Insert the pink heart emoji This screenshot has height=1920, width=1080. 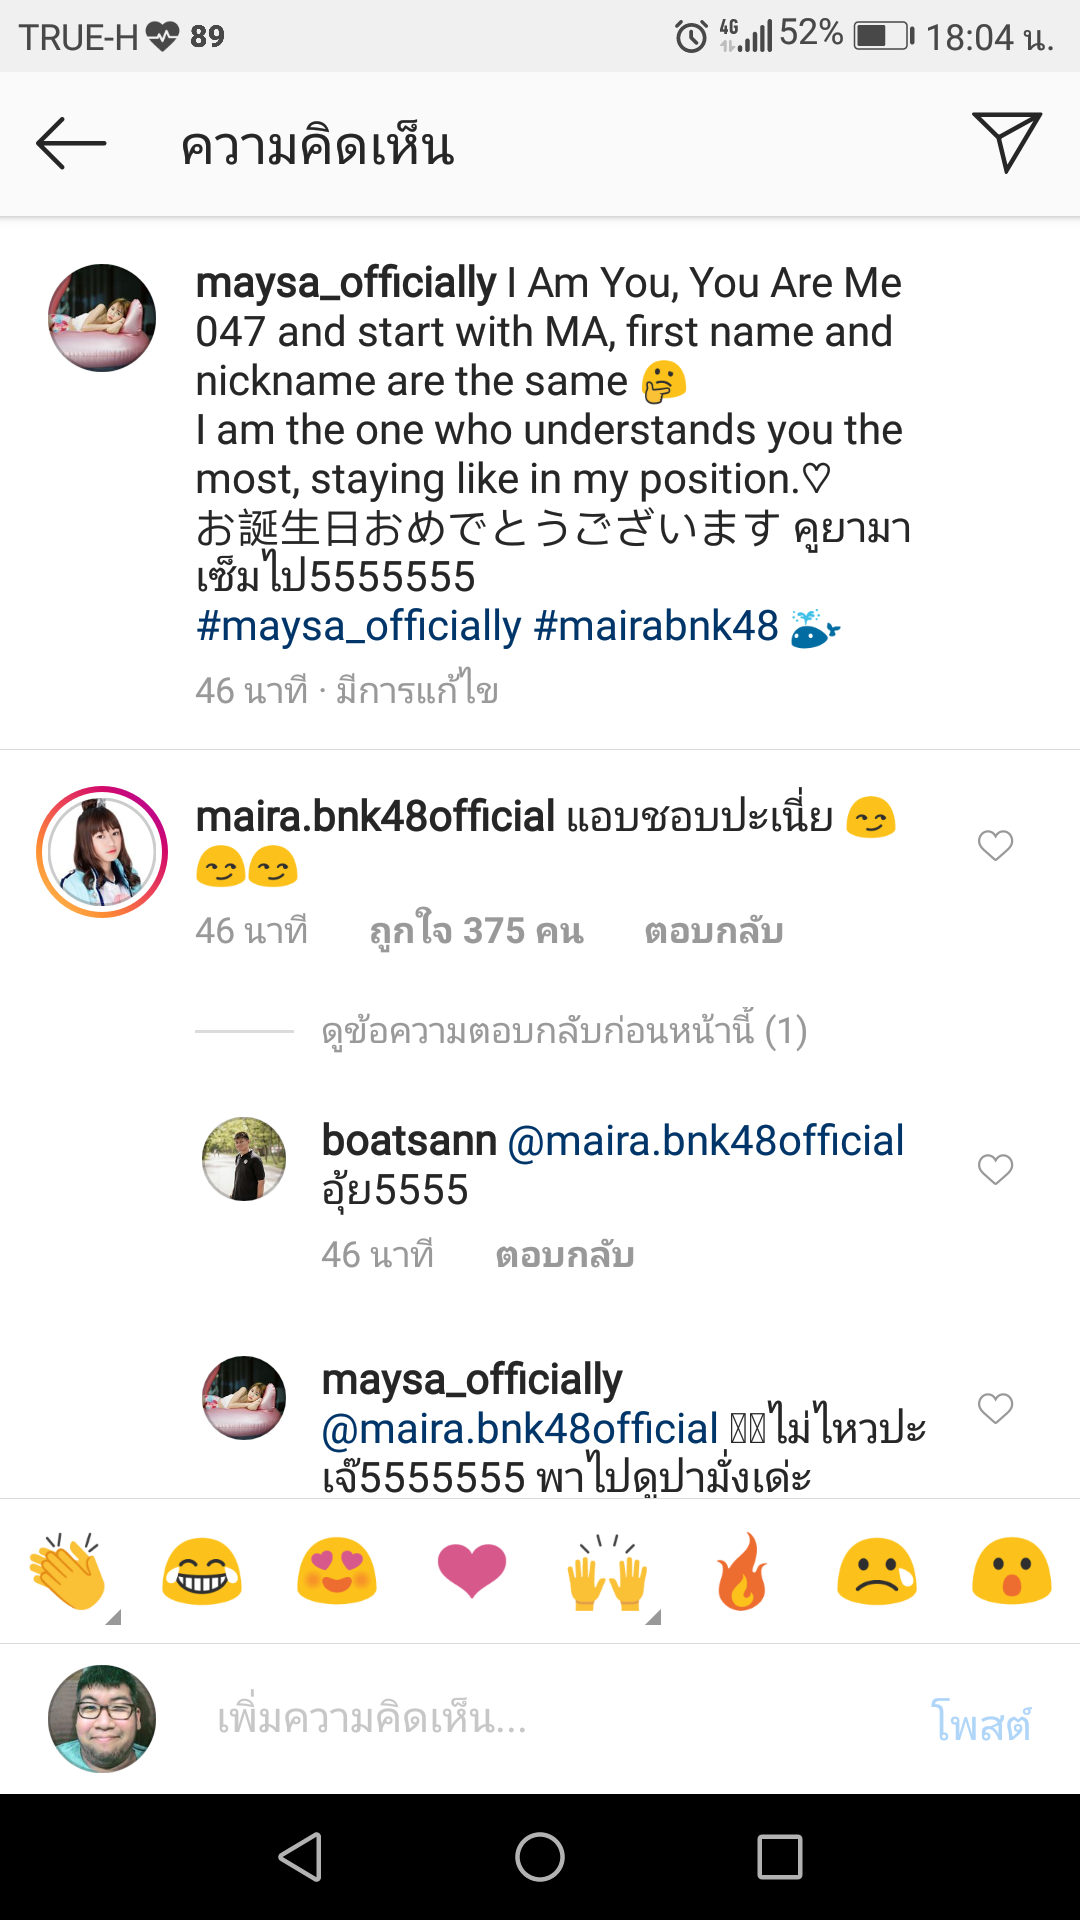click(x=472, y=1572)
